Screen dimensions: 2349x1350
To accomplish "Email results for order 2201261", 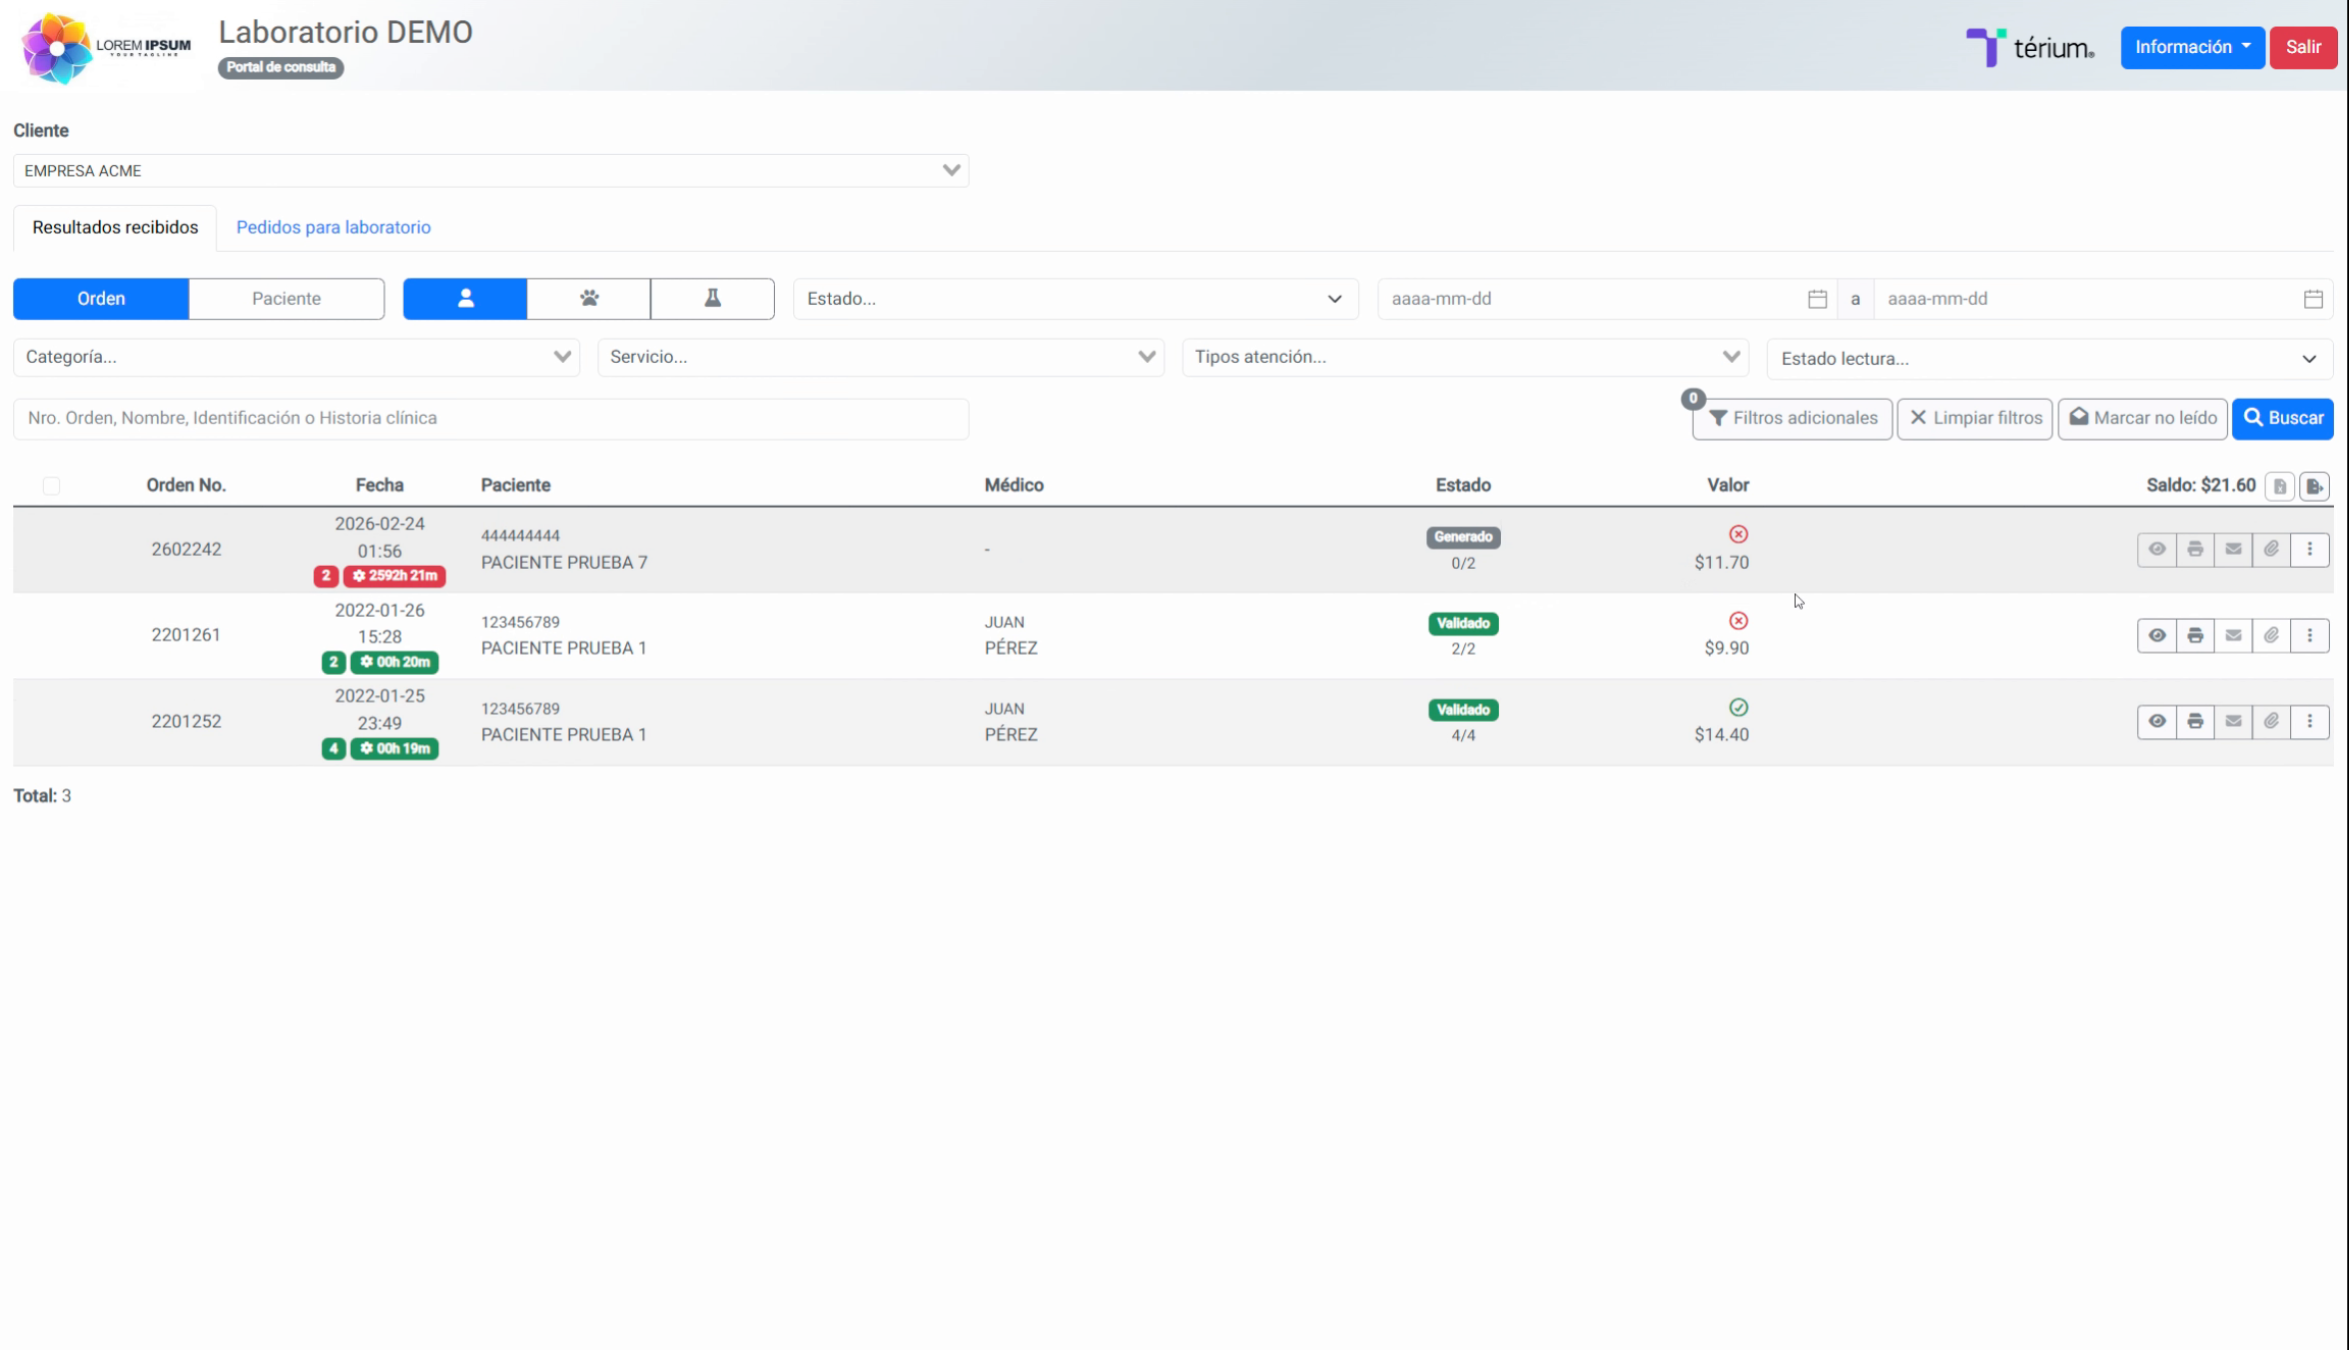I will [2233, 635].
